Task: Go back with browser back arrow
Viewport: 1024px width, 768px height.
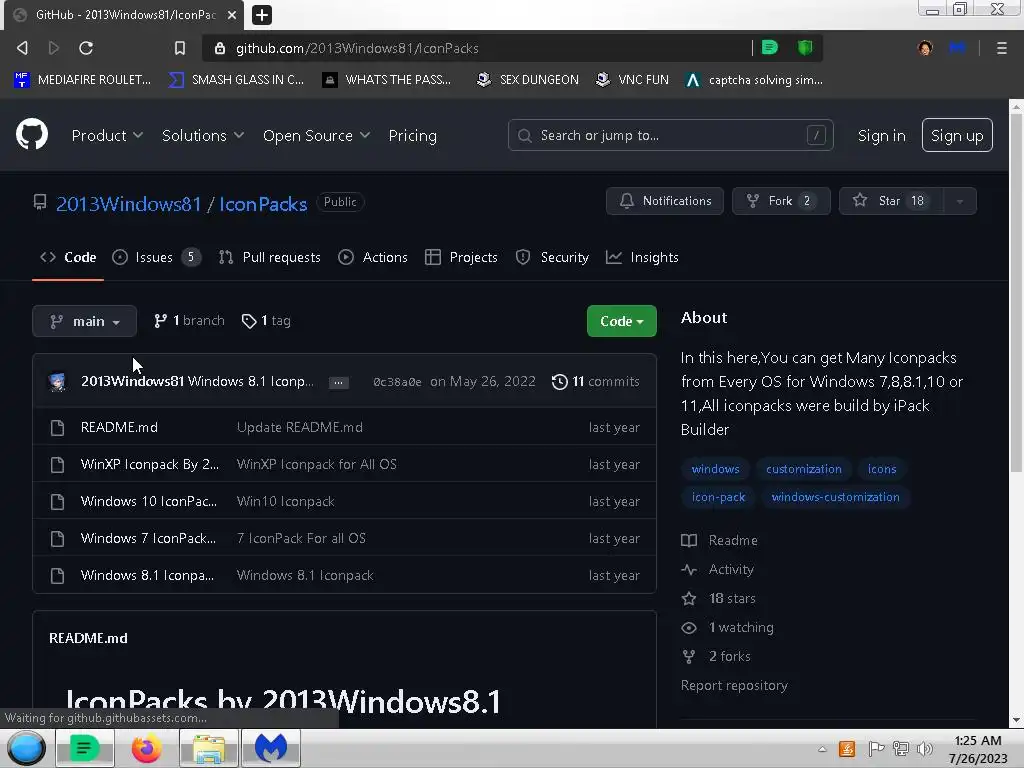Action: click(x=22, y=48)
